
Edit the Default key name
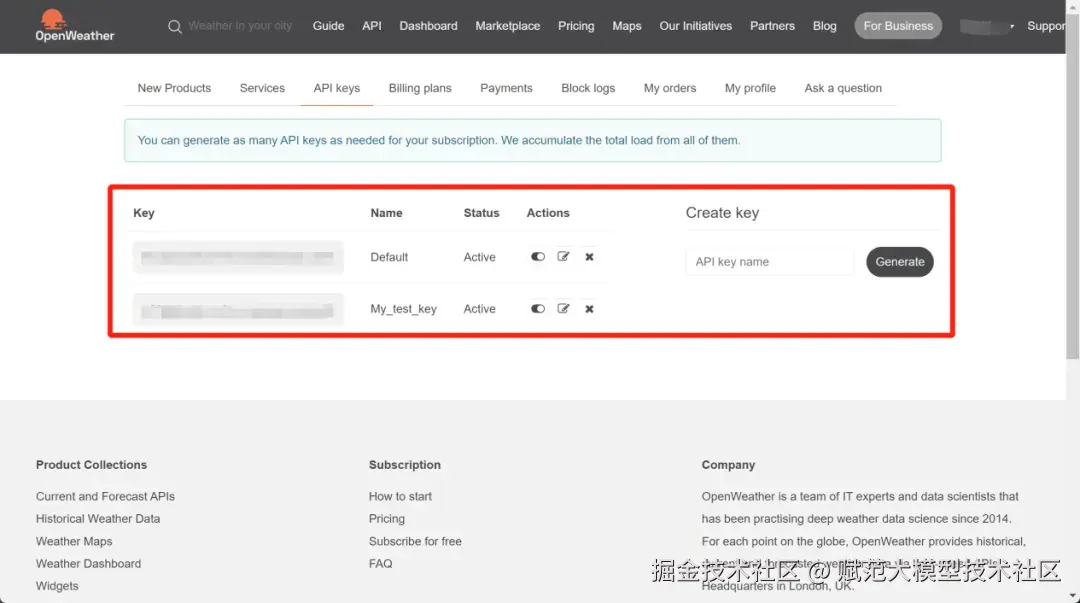pos(563,256)
